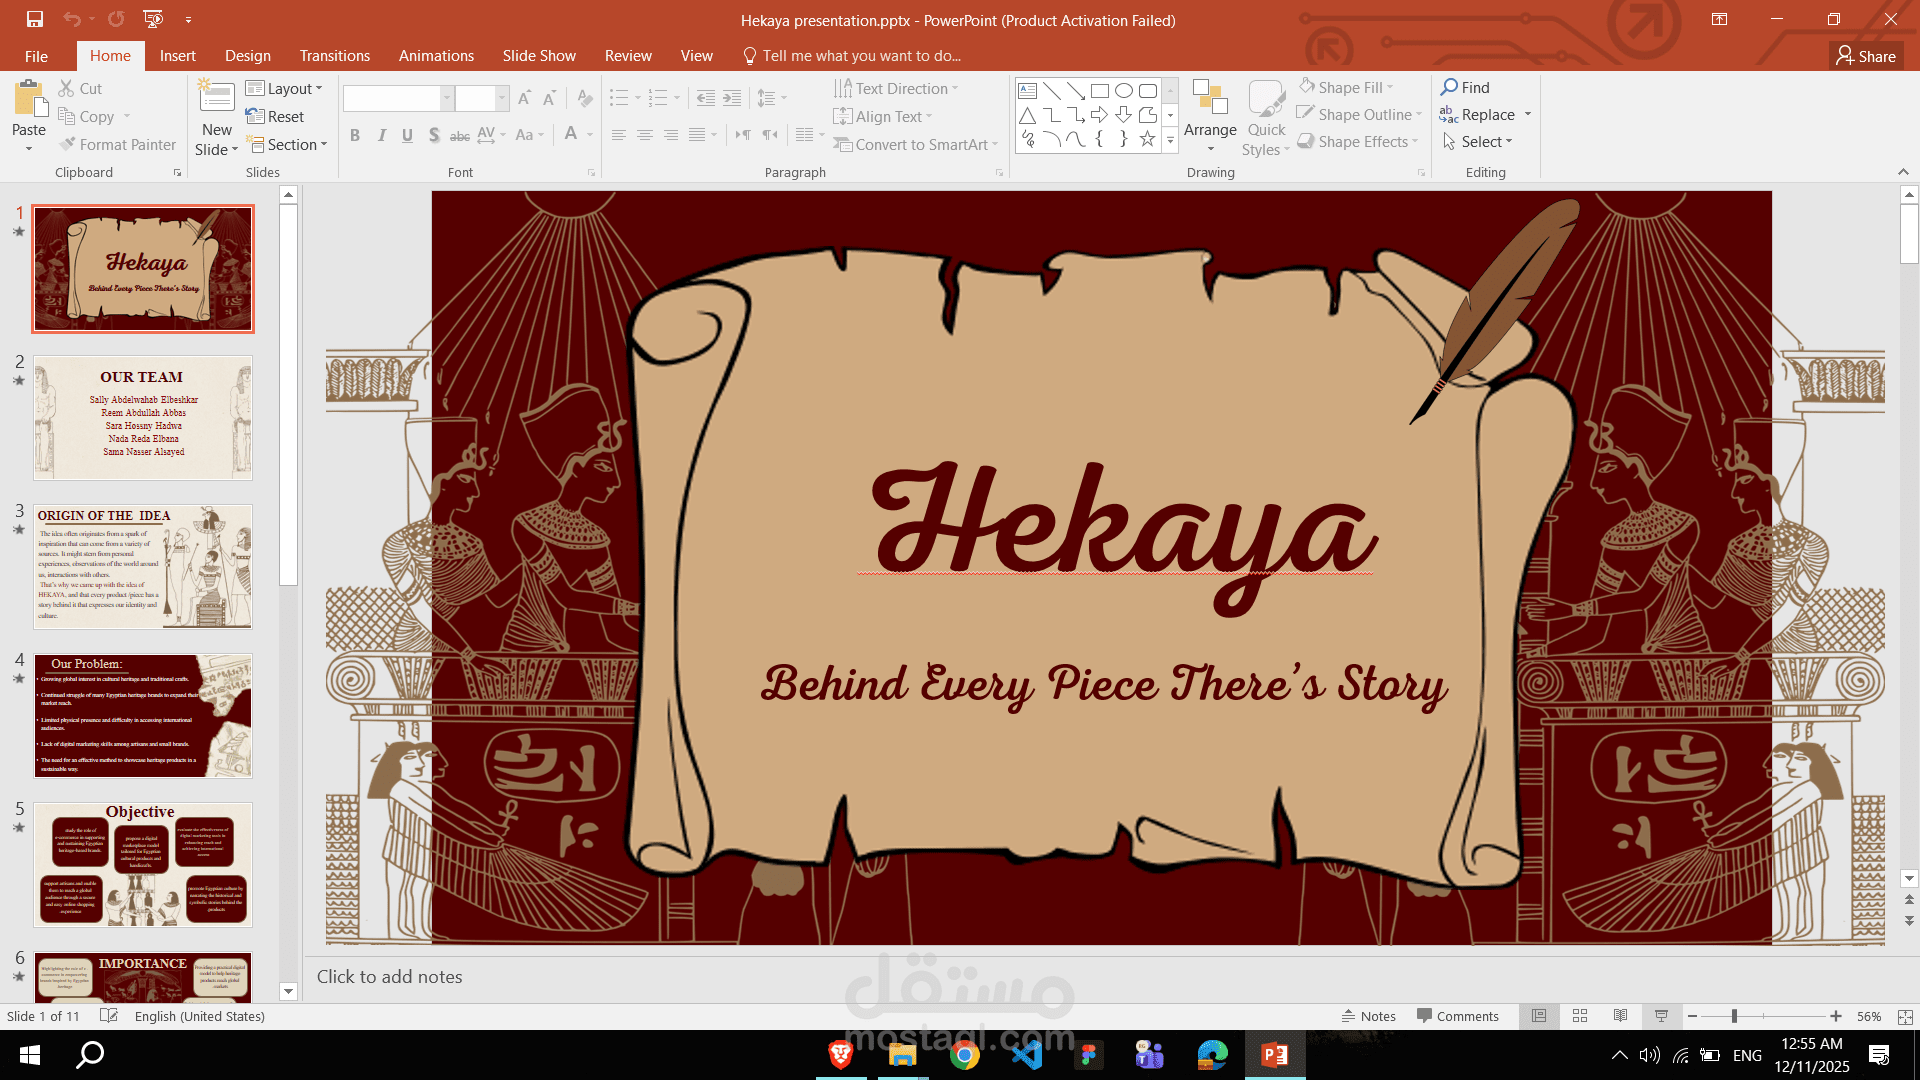
Task: Open Brave browser from the taskbar
Action: tap(841, 1054)
